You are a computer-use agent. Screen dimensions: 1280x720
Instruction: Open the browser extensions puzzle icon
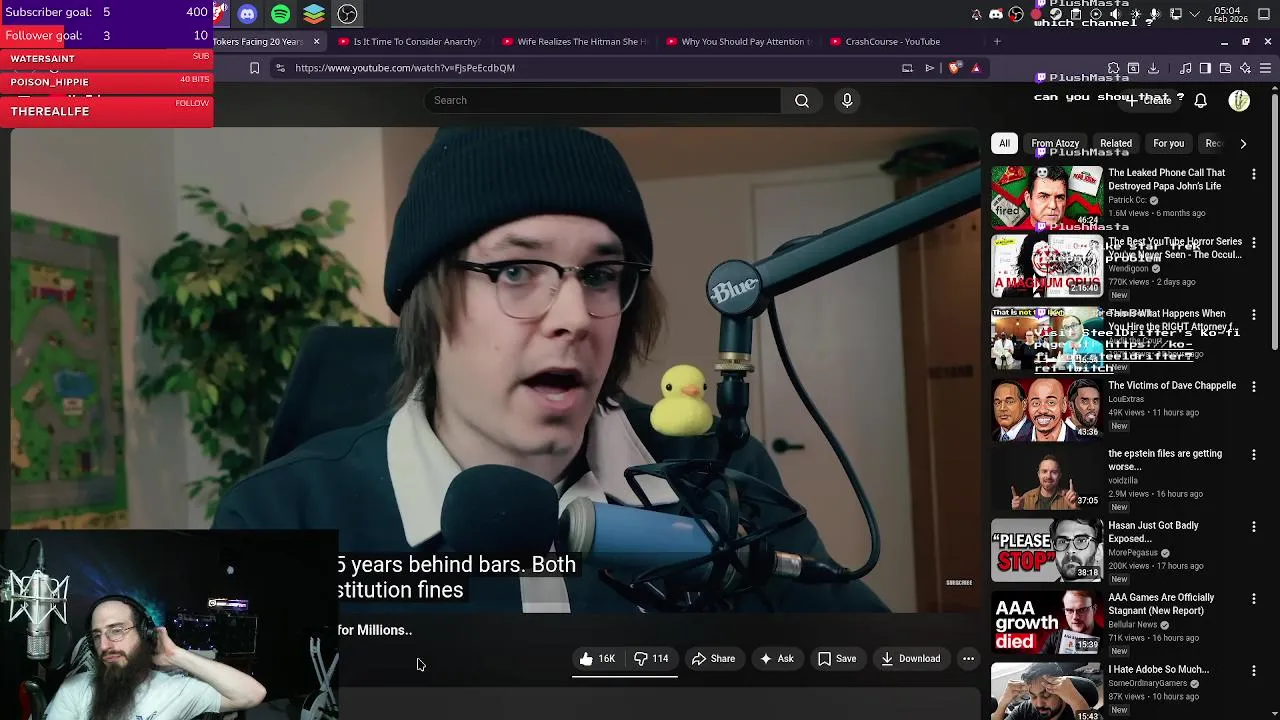click(1114, 68)
